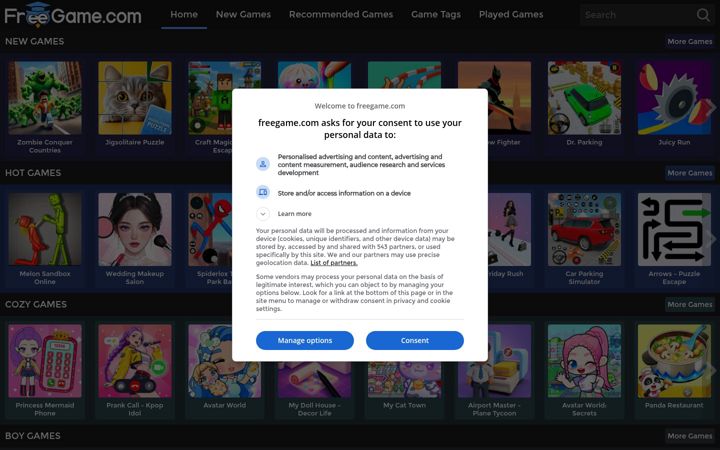Click 'Welcome to freegame.com' dialog text

click(x=360, y=106)
